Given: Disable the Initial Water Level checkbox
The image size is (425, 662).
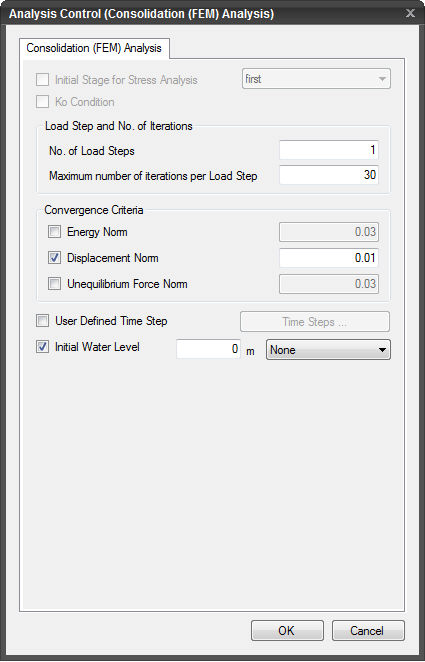Looking at the screenshot, I should pyautogui.click(x=43, y=347).
